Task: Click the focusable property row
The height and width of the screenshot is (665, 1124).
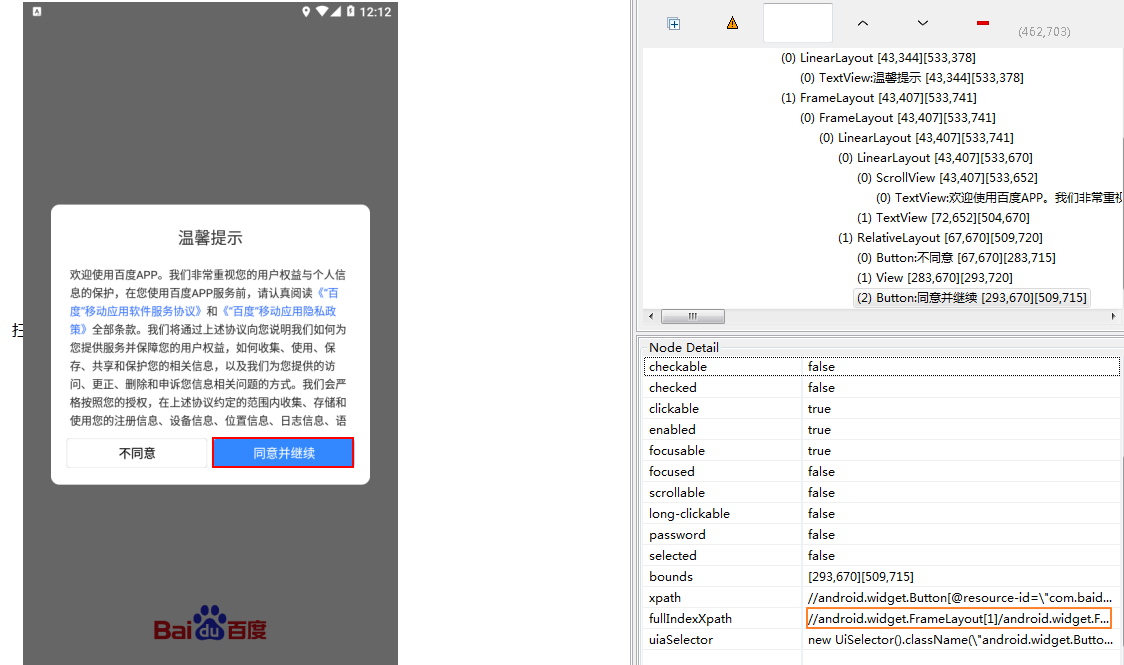Action: (882, 451)
